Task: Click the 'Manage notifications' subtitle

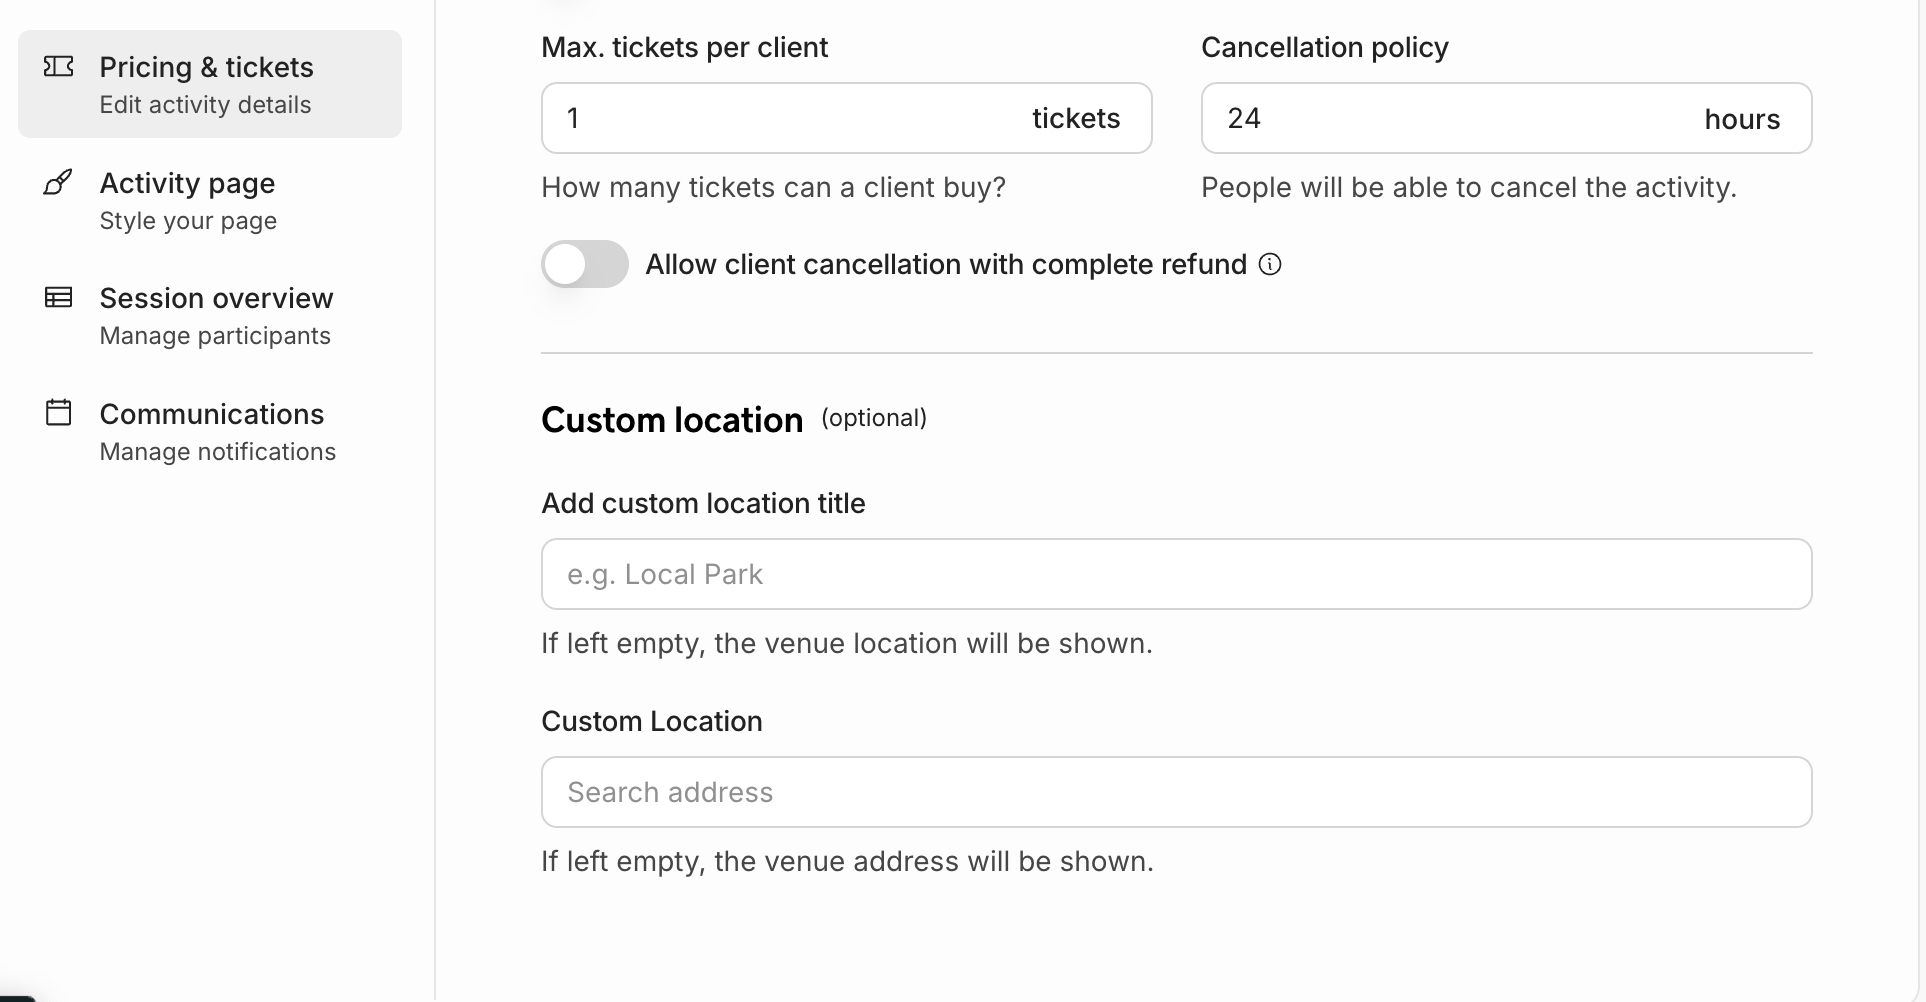Action: (x=217, y=452)
